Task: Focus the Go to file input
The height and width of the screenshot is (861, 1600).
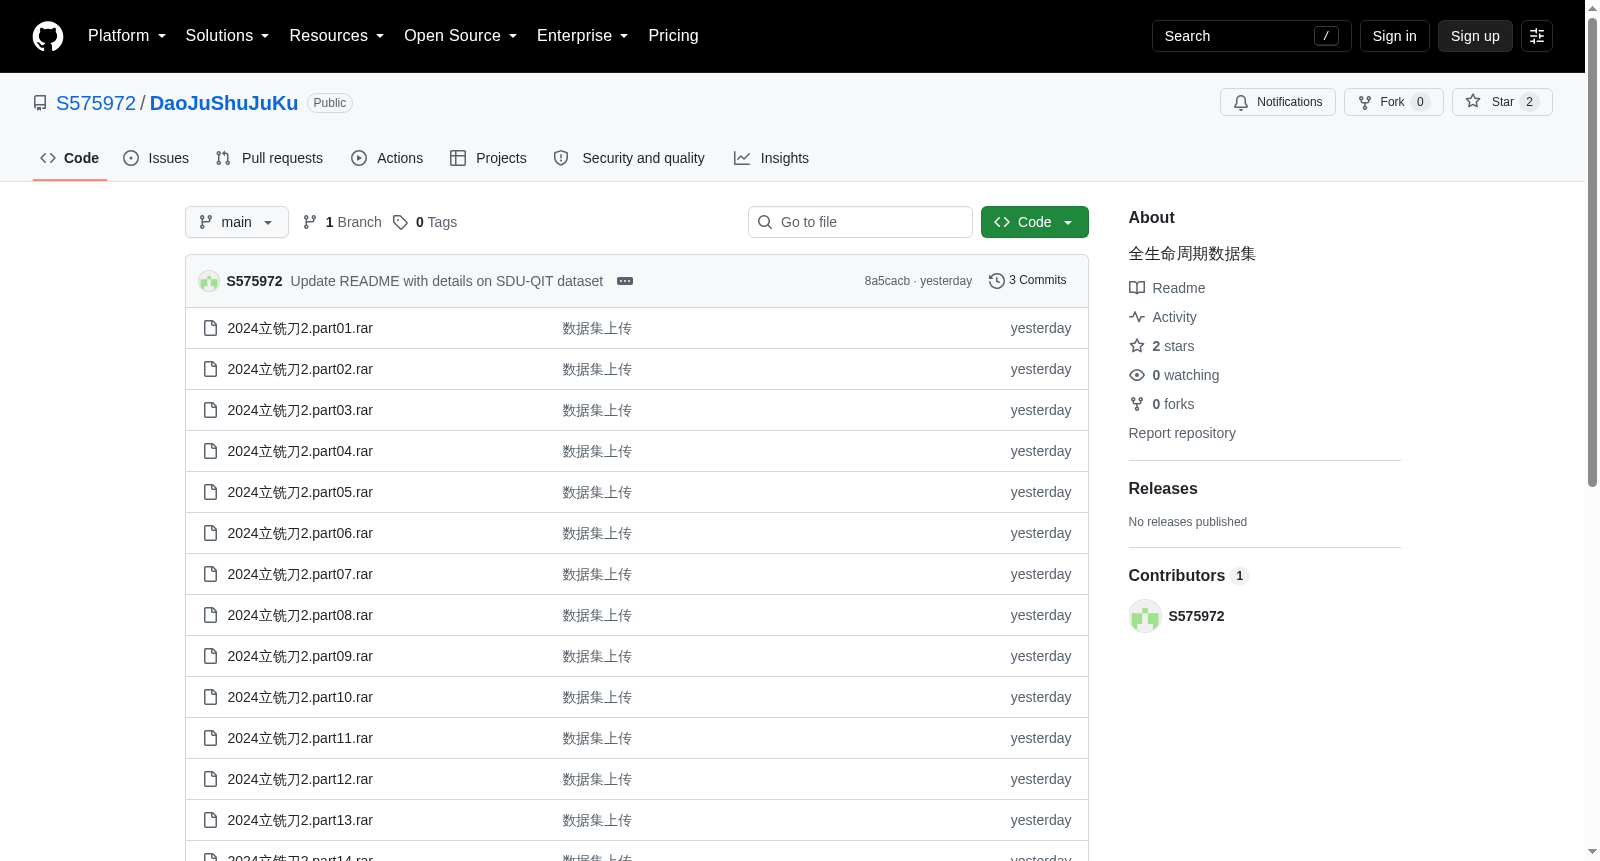Action: pos(860,222)
